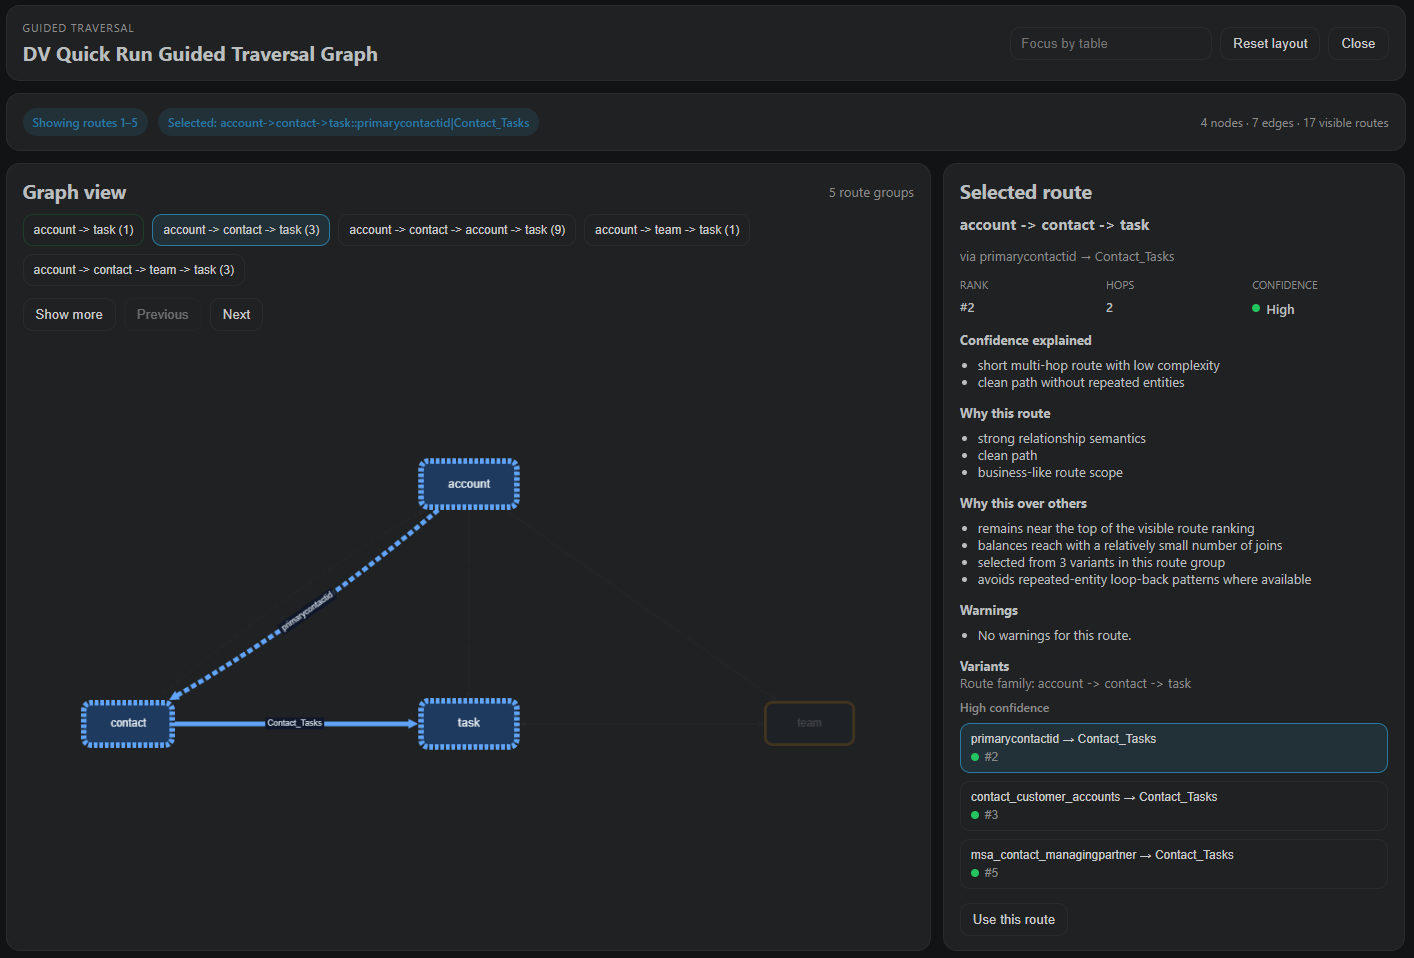The width and height of the screenshot is (1414, 958).
Task: Click Show more route groups
Action: tap(69, 314)
